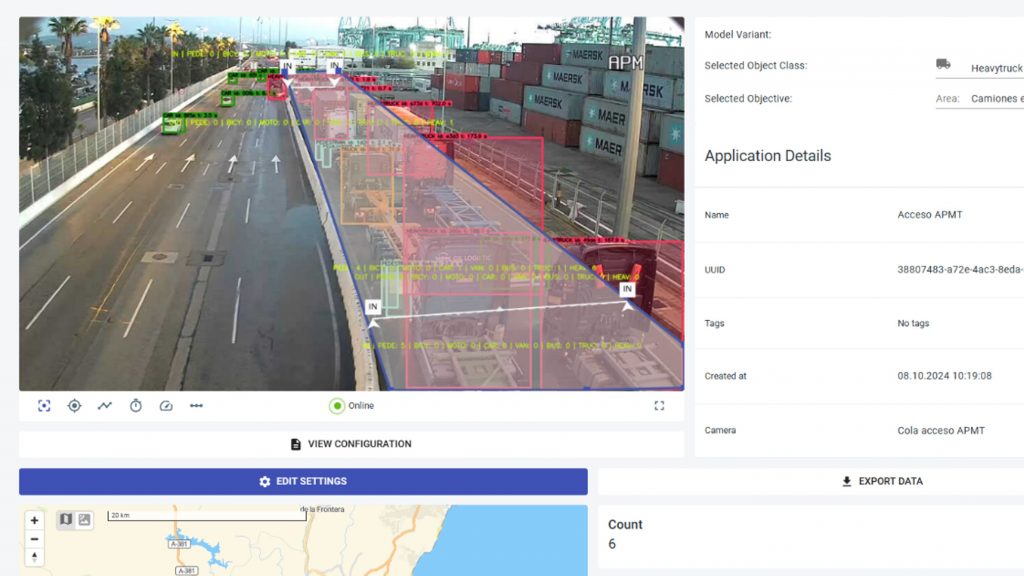Click the Online status indicator

(x=351, y=406)
